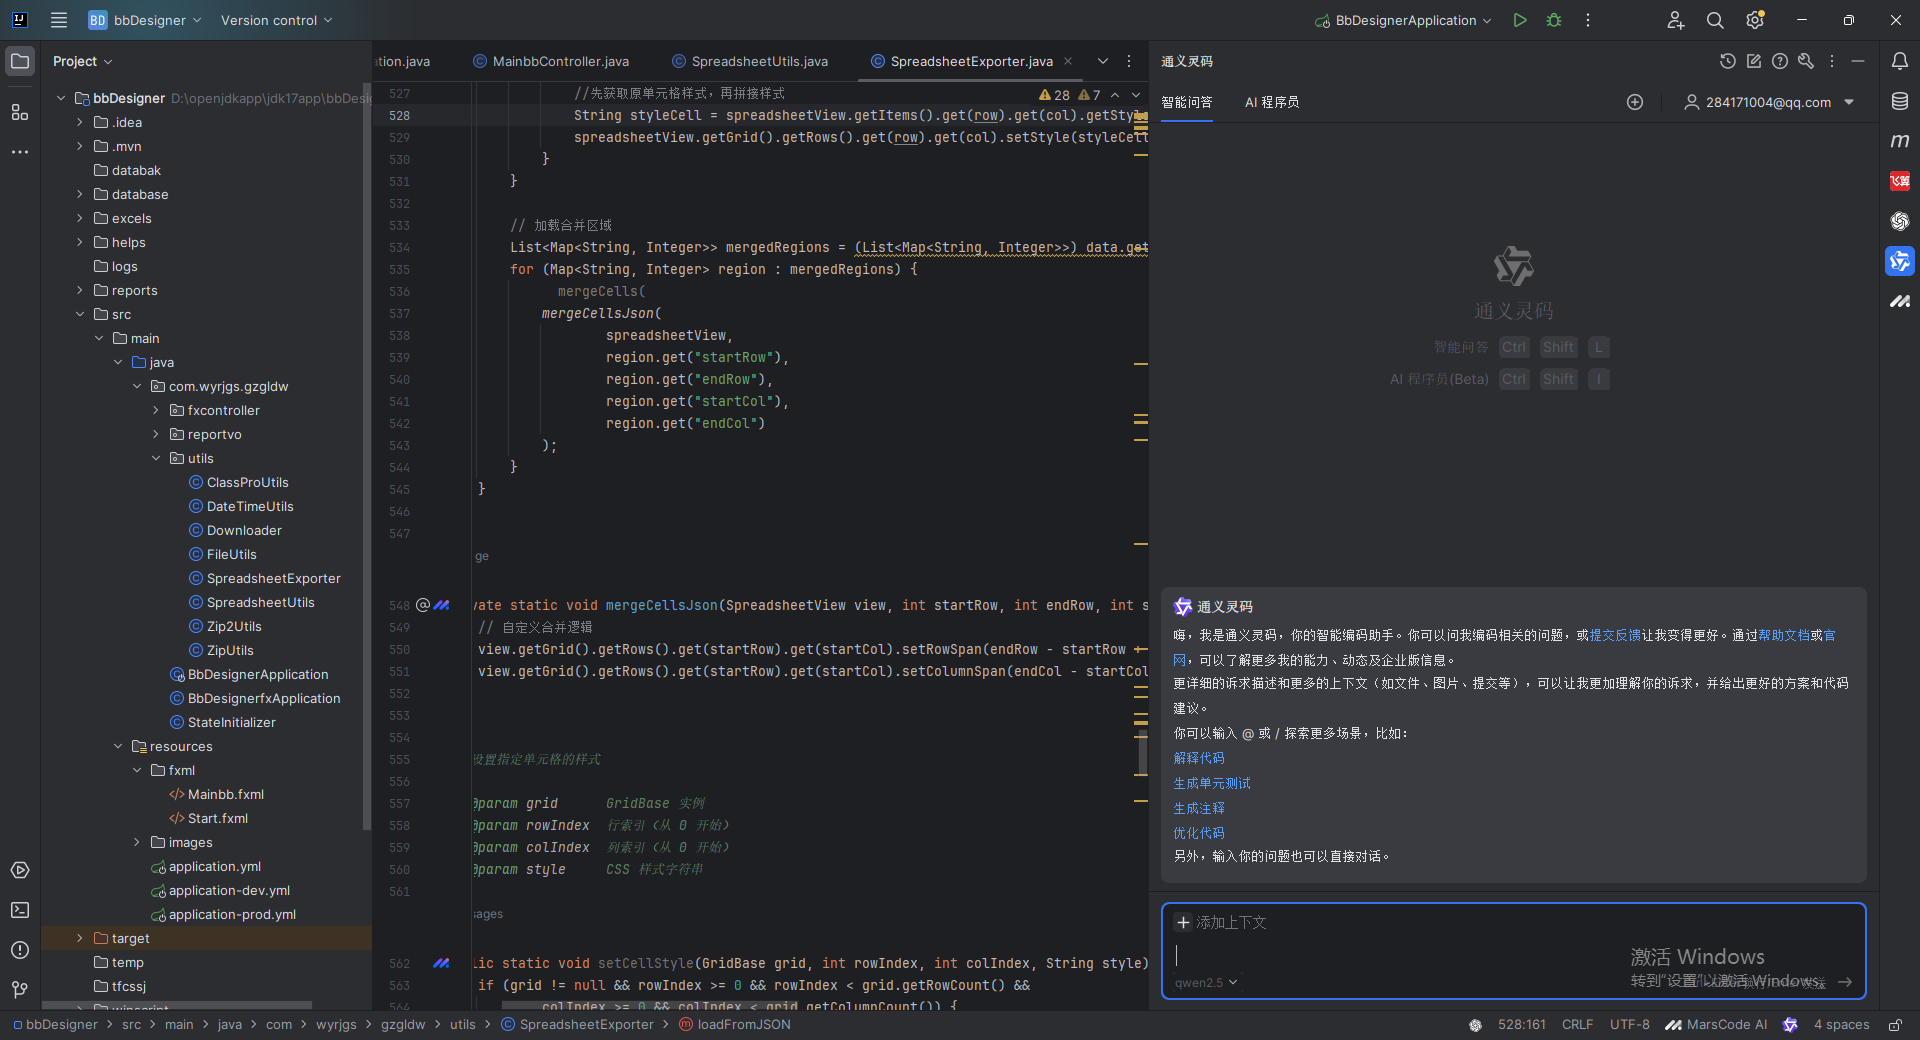Click the 优化代码 link

click(x=1199, y=833)
